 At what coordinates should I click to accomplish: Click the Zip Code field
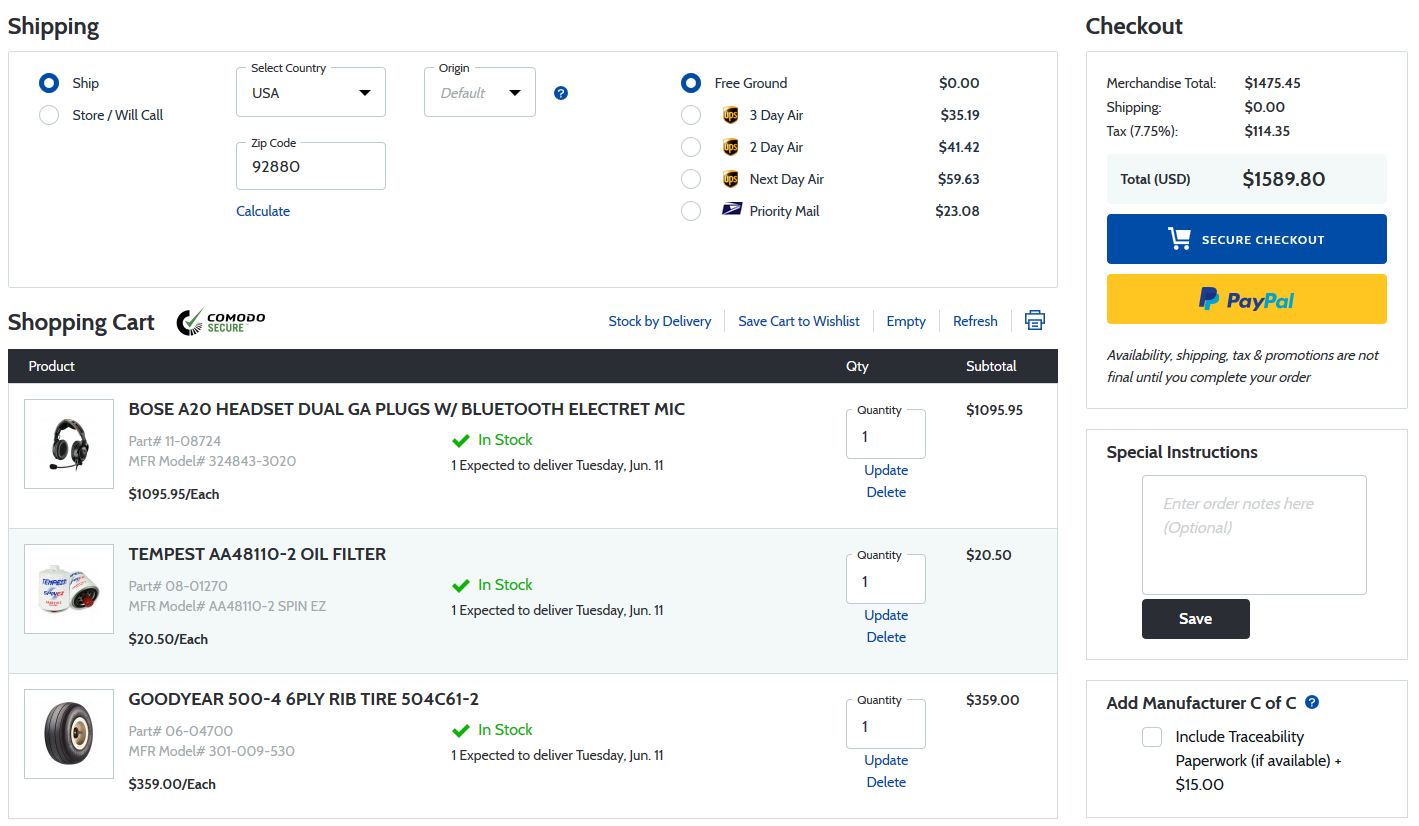311,166
